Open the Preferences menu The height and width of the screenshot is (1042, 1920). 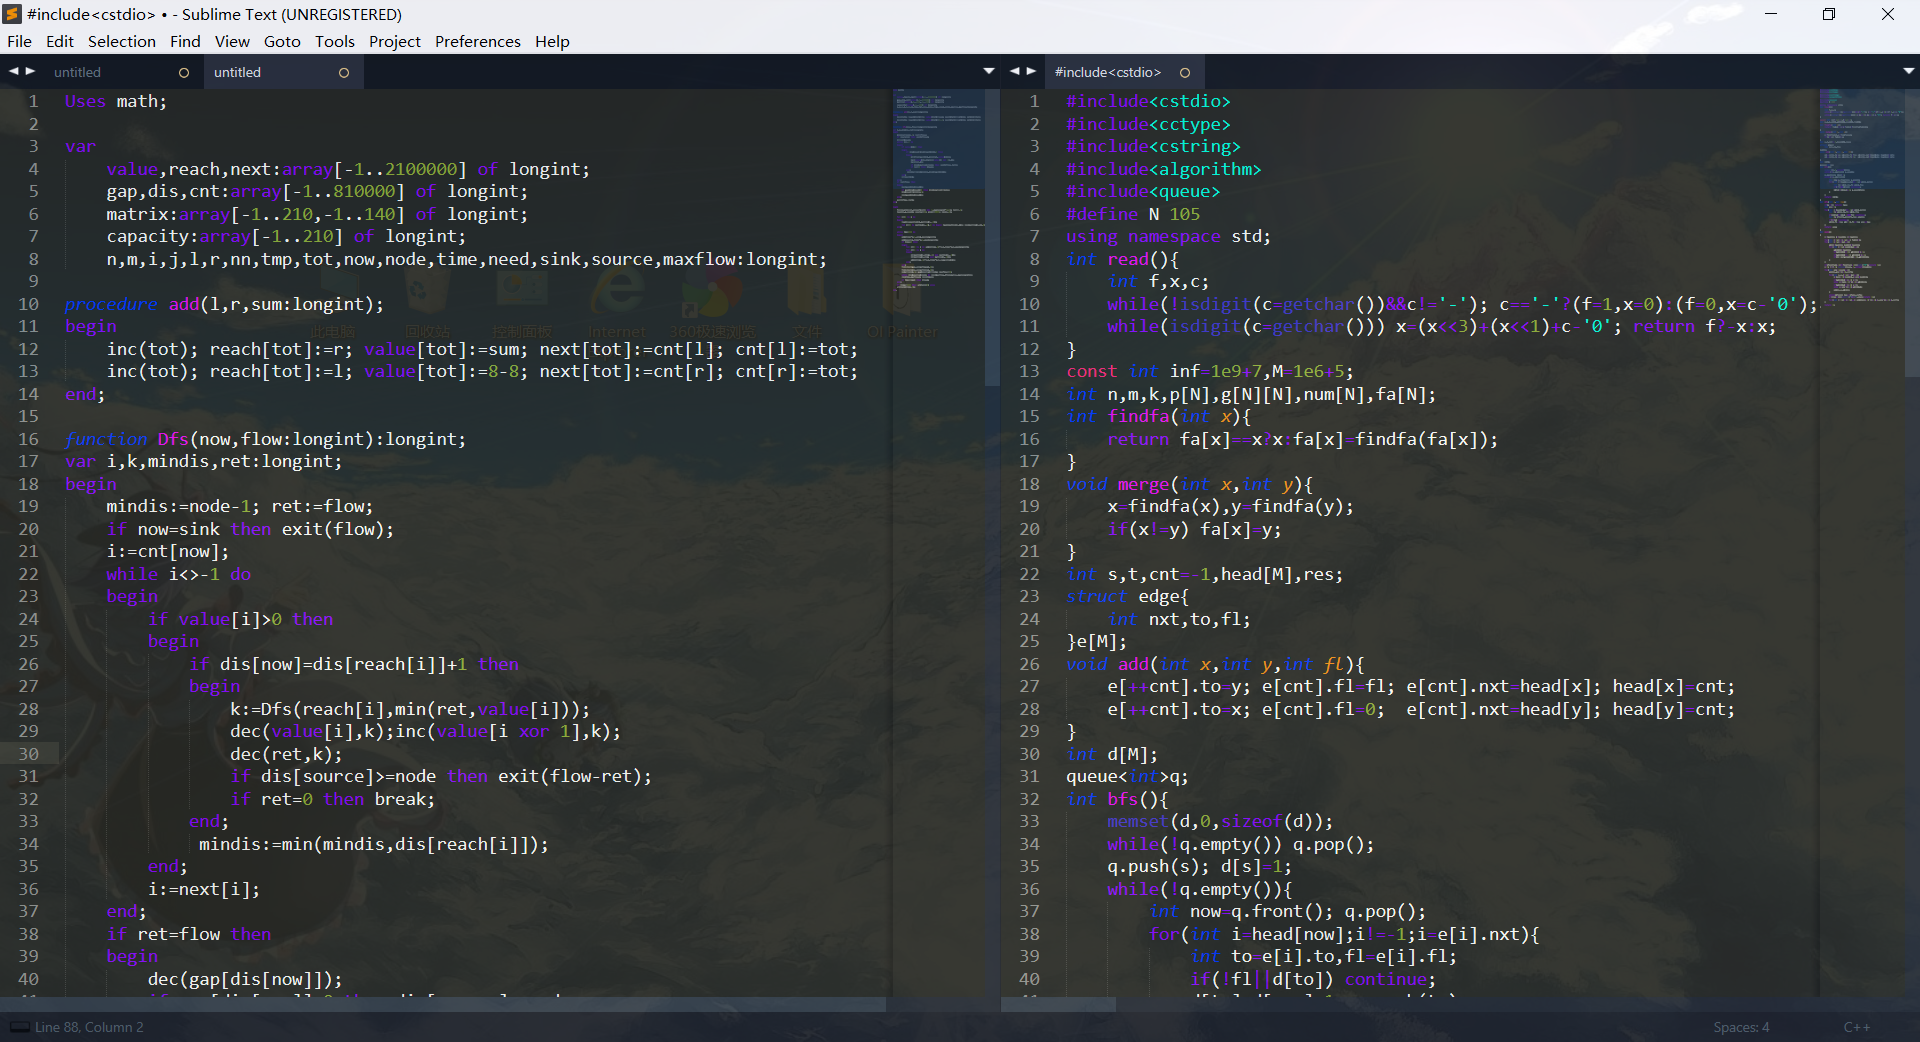click(x=478, y=41)
